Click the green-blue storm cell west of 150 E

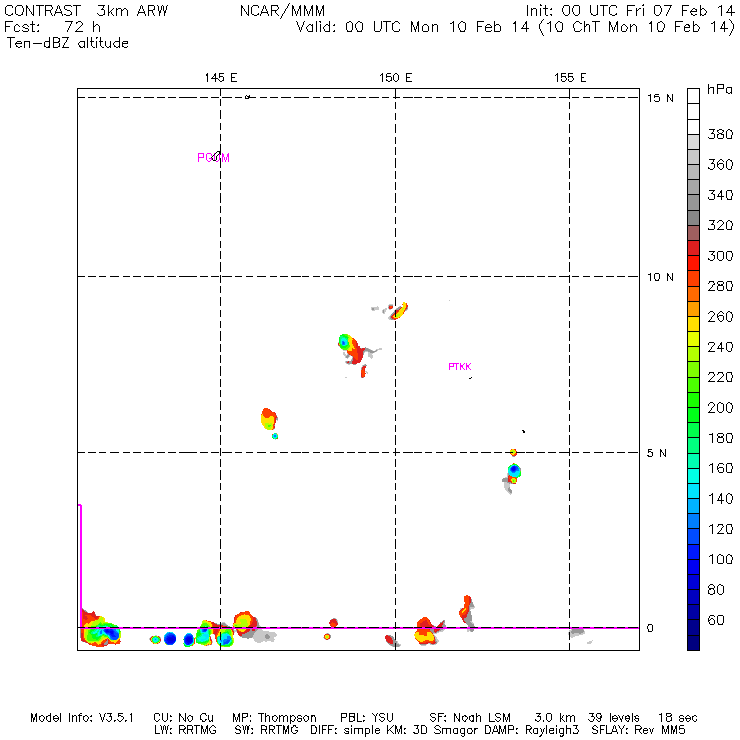click(x=351, y=349)
